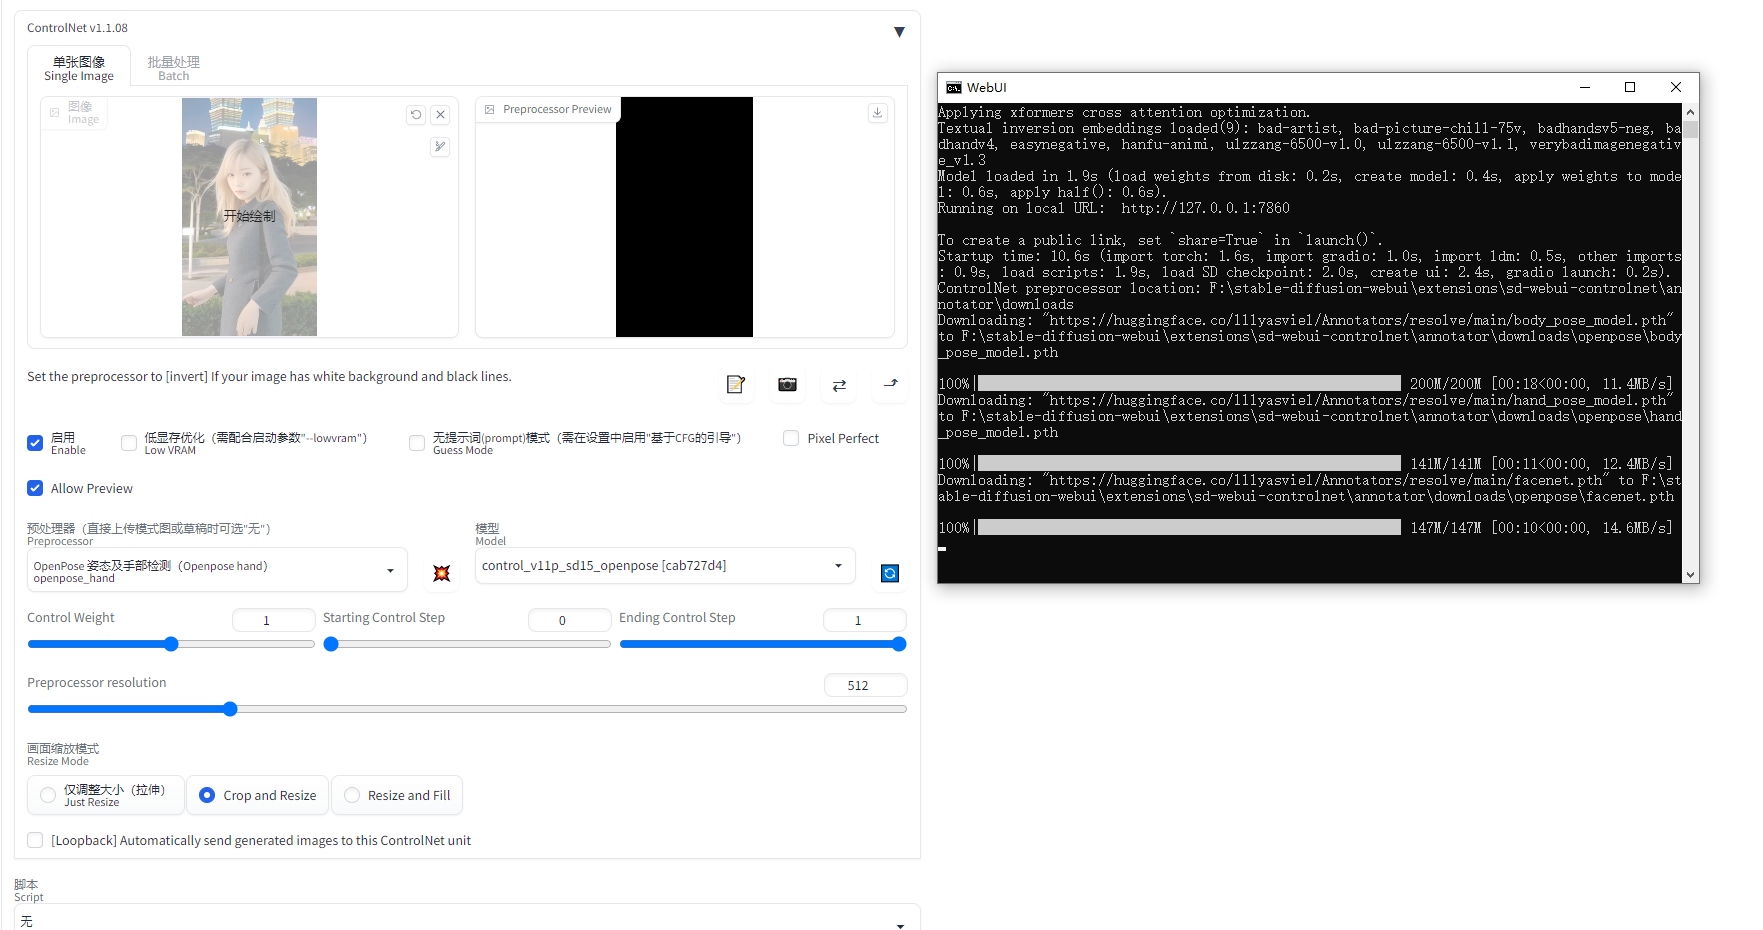This screenshot has width=1763, height=930.
Task: Send dimensions using the curved arrow icon
Action: pos(889,385)
